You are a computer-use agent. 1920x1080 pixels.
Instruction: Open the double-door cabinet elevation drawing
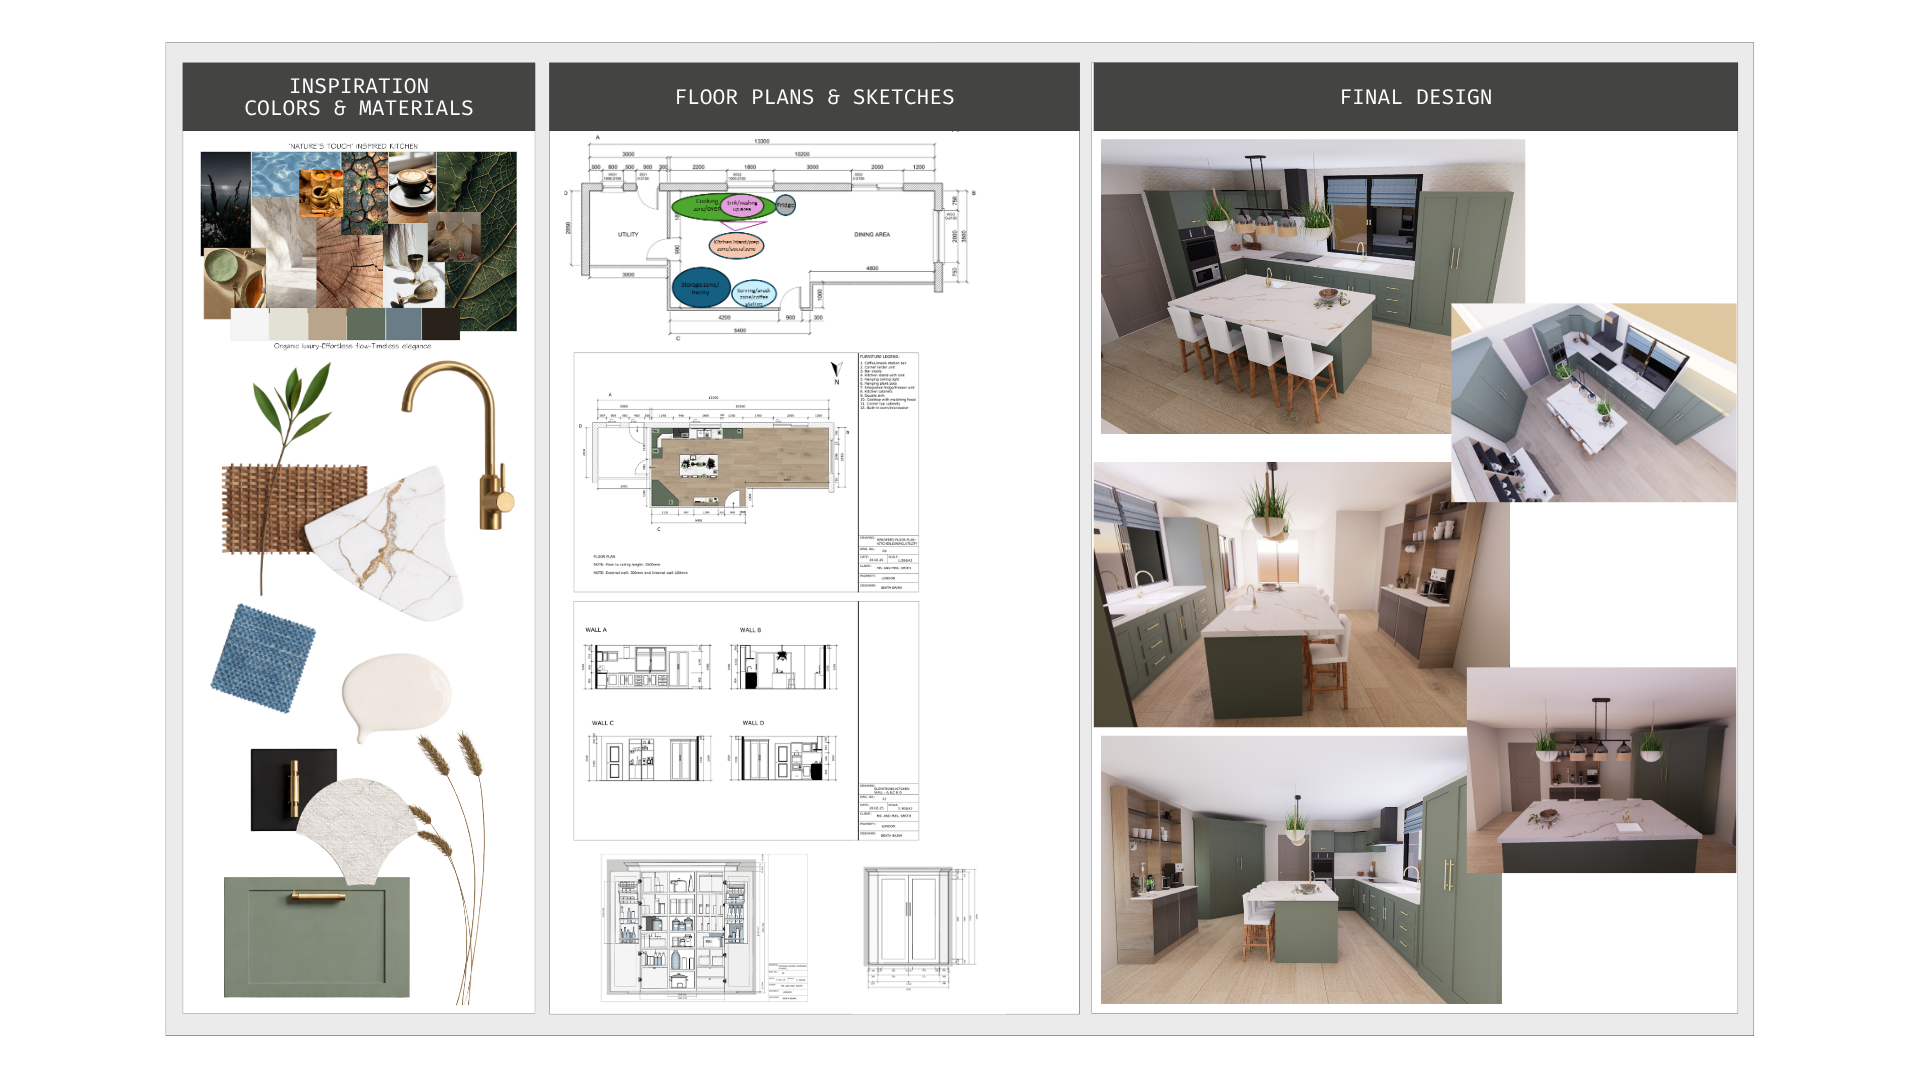[x=918, y=928]
